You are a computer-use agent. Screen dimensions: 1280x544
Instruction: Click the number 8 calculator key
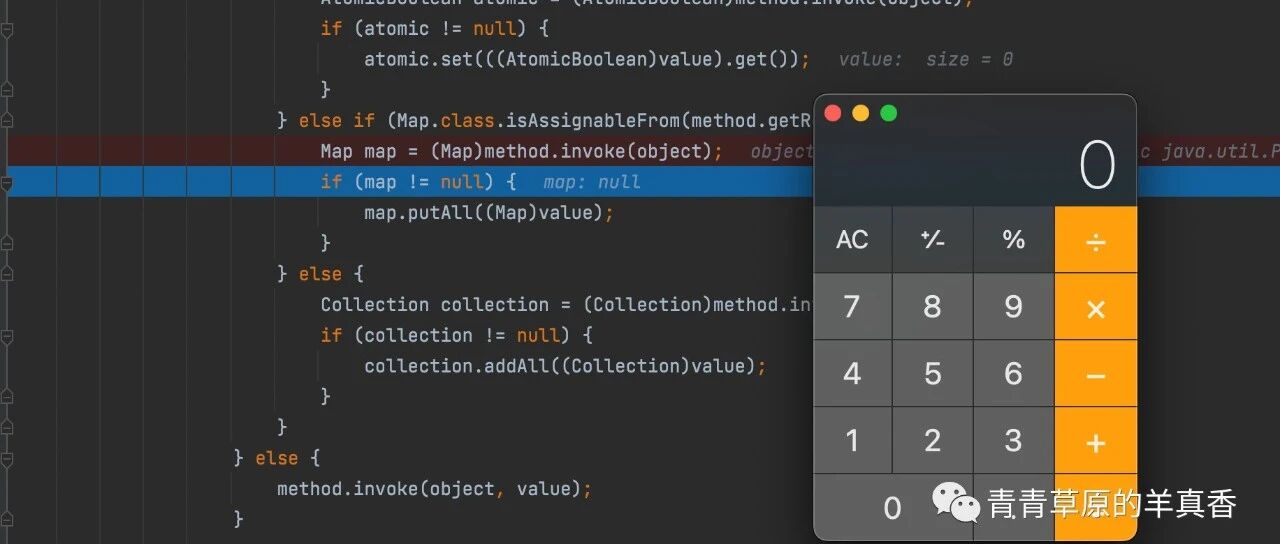click(x=933, y=307)
